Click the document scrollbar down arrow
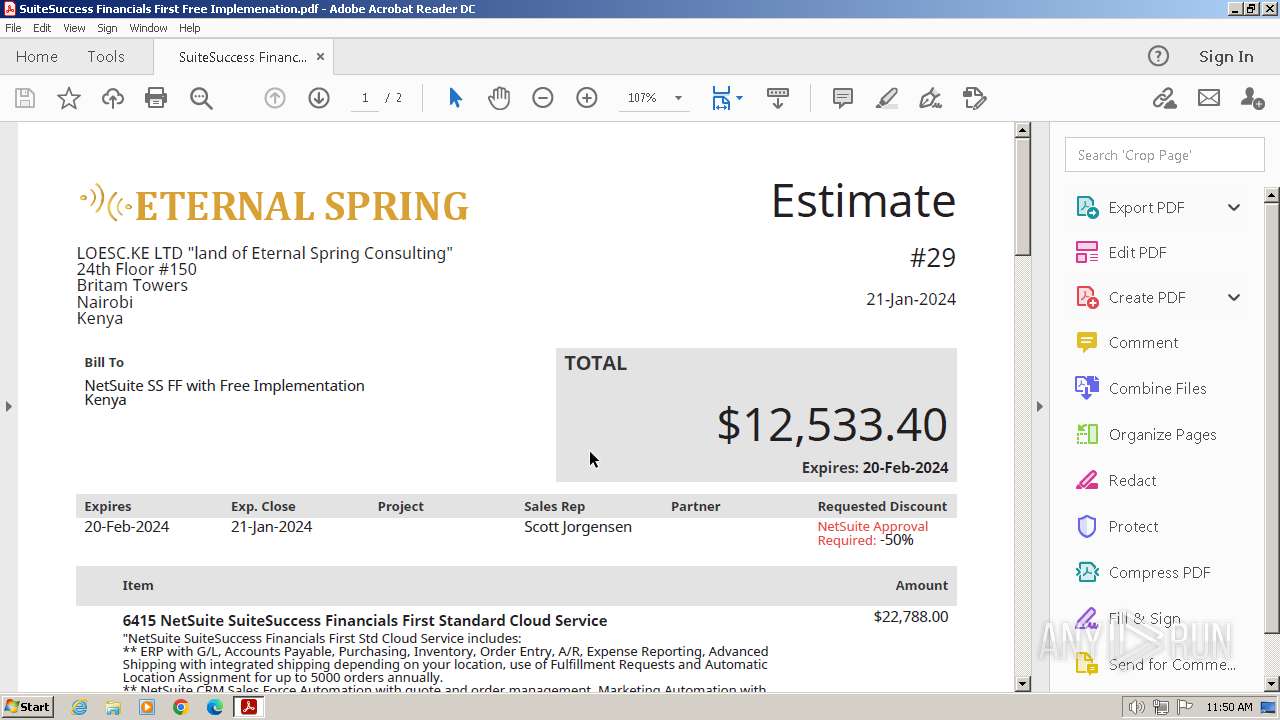The width and height of the screenshot is (1280, 720). coord(1022,684)
